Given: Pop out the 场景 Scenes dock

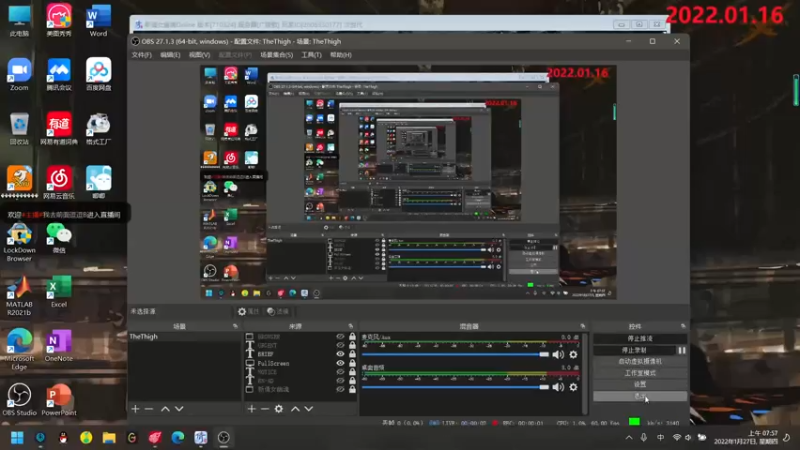Looking at the screenshot, I should [x=235, y=326].
